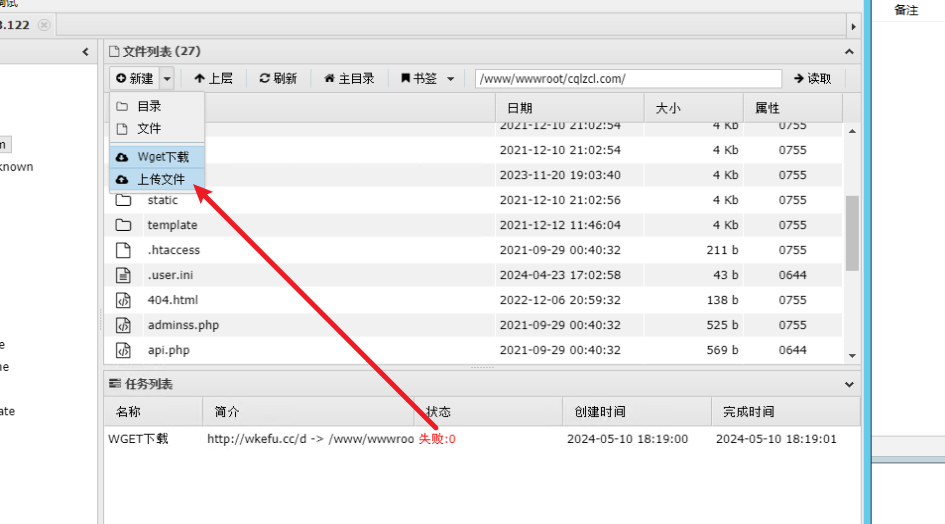Open the dropdown arrow beside 新建
This screenshot has width=945, height=524.
[x=167, y=78]
